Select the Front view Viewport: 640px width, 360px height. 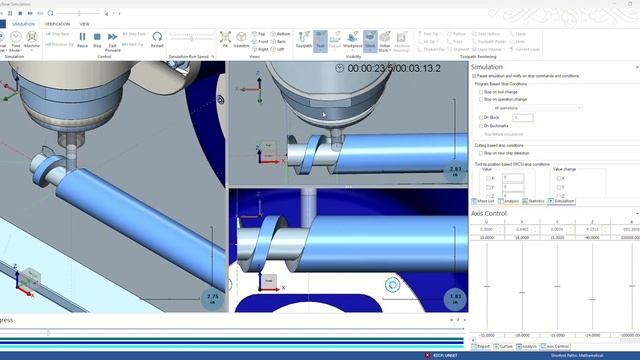click(x=260, y=42)
